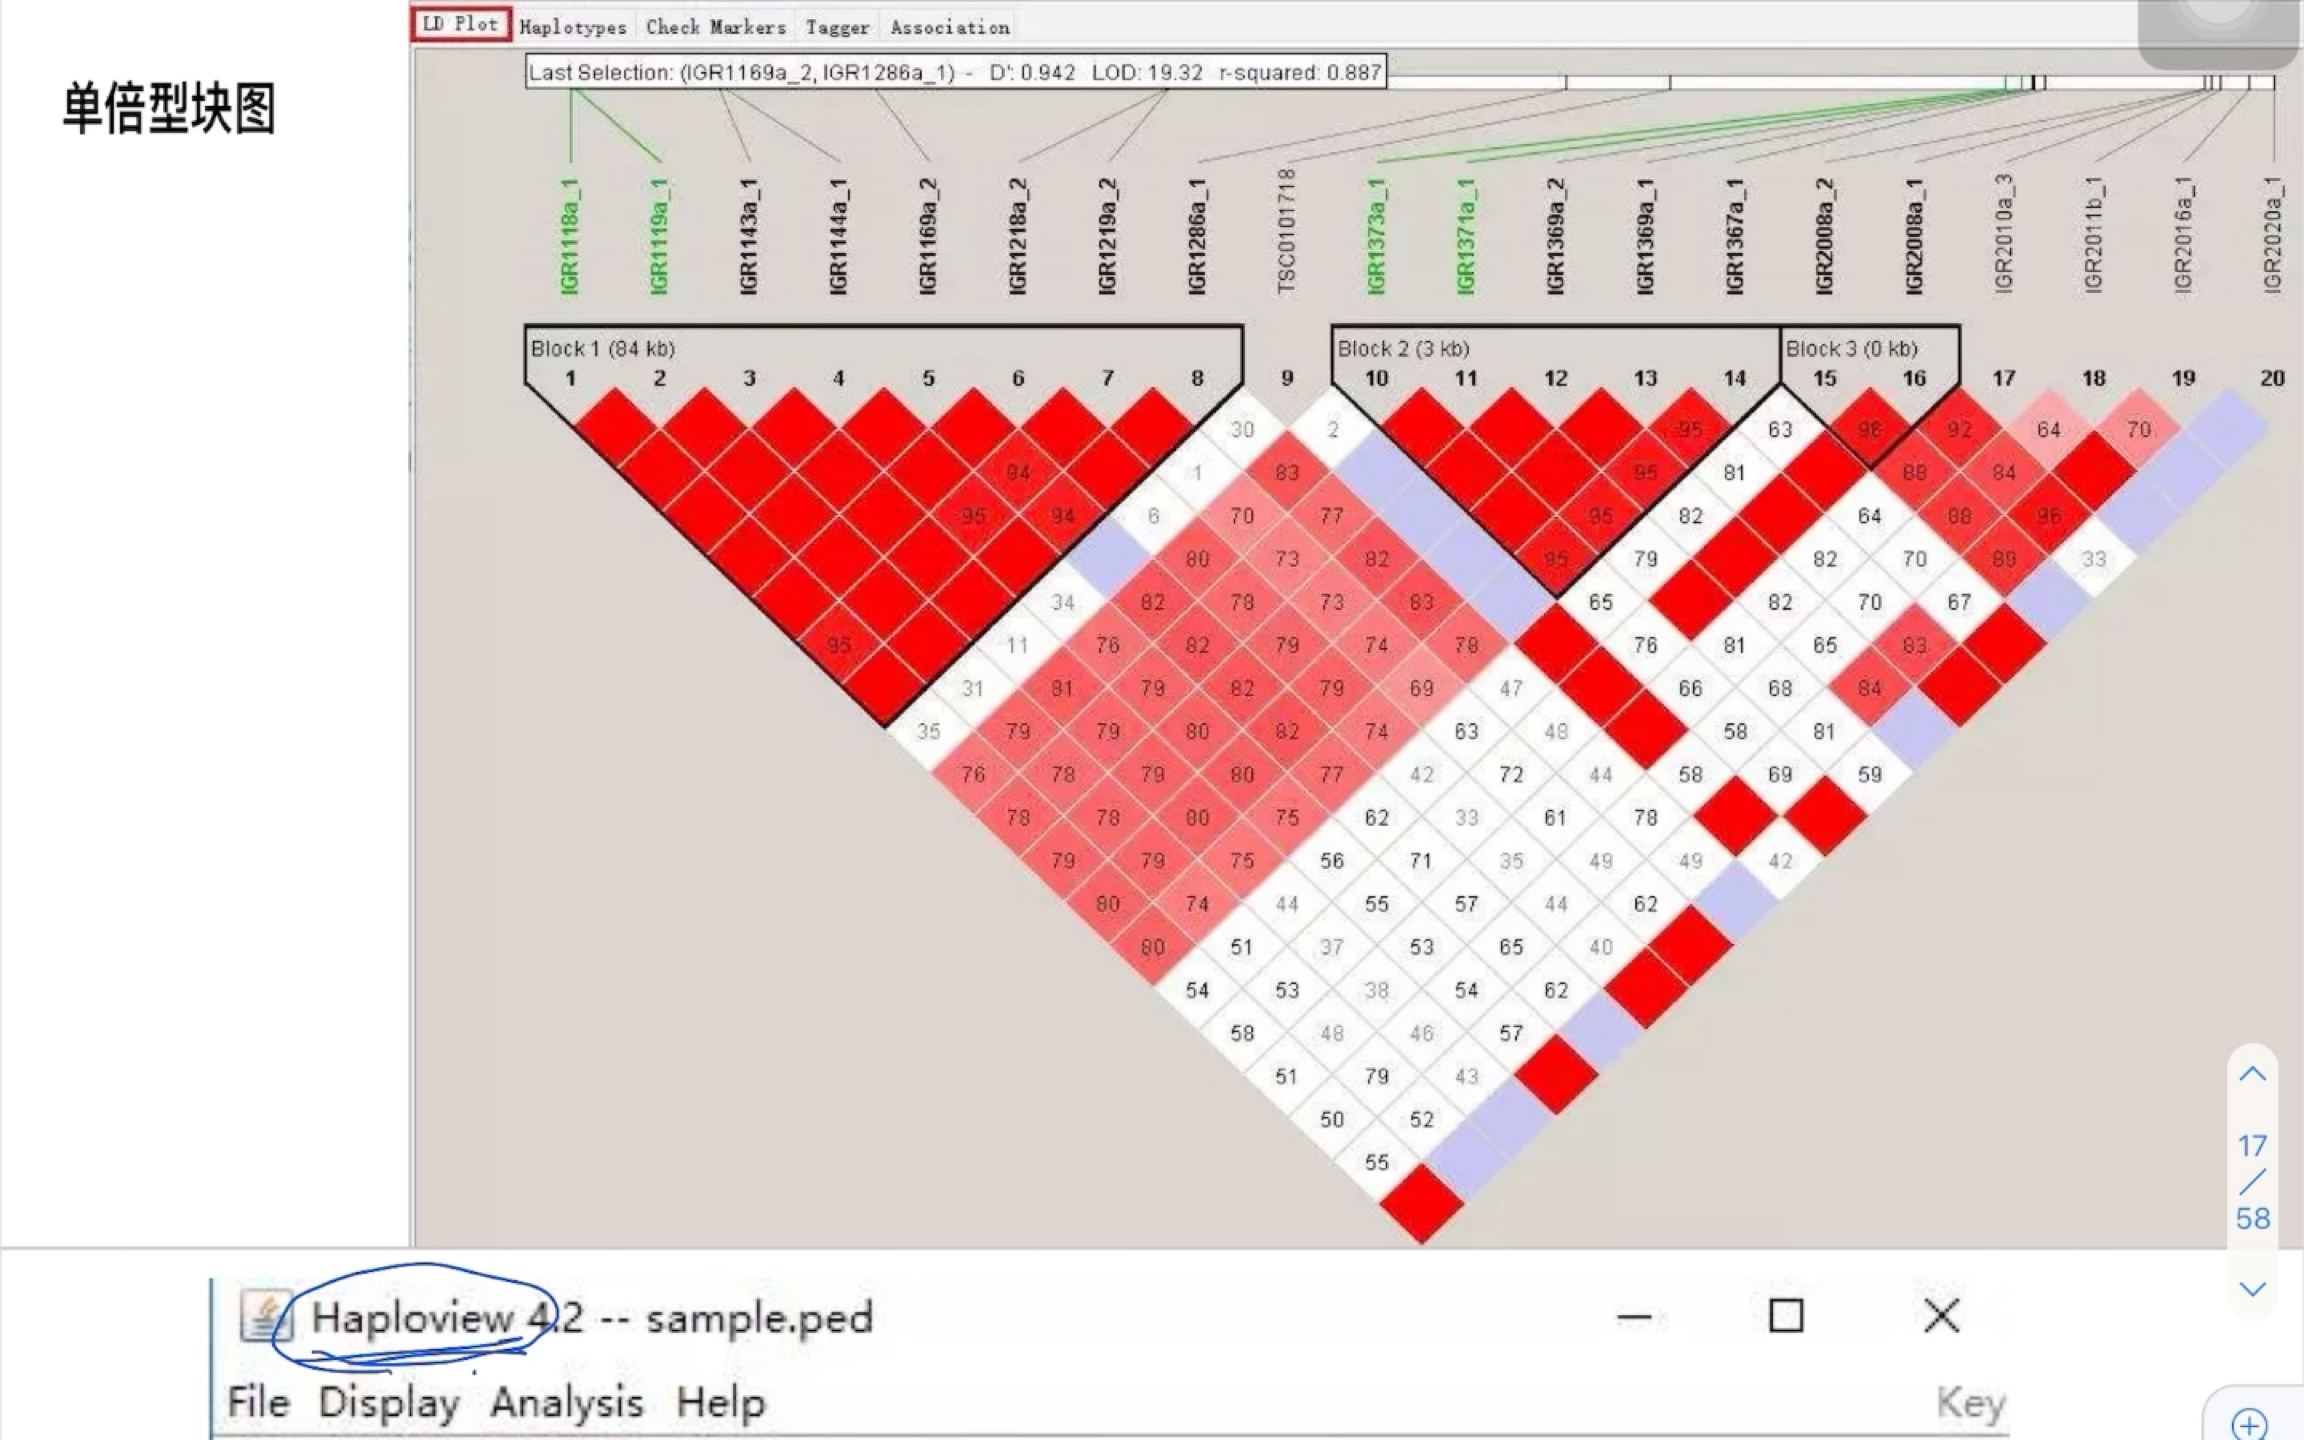The image size is (2304, 1440).
Task: Click the Block 3 (0 kb) label
Action: pos(1852,349)
